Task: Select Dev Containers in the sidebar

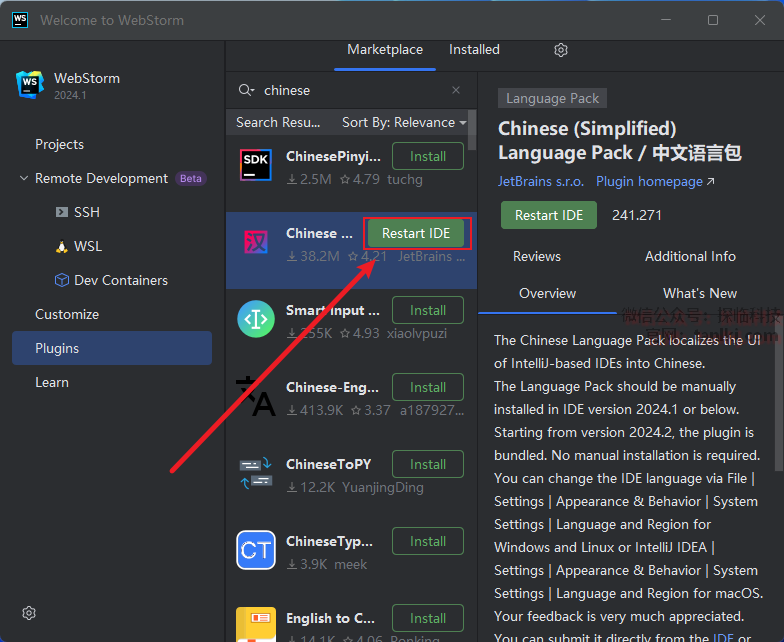Action: [x=121, y=281]
